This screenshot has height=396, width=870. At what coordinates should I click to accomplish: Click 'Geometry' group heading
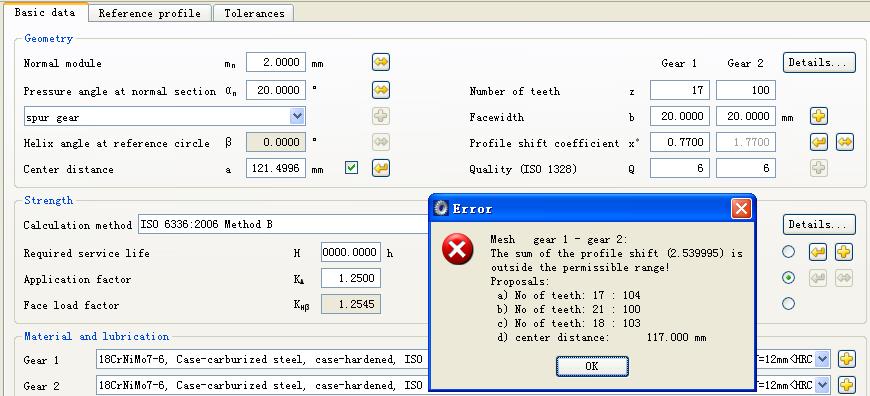click(48, 38)
